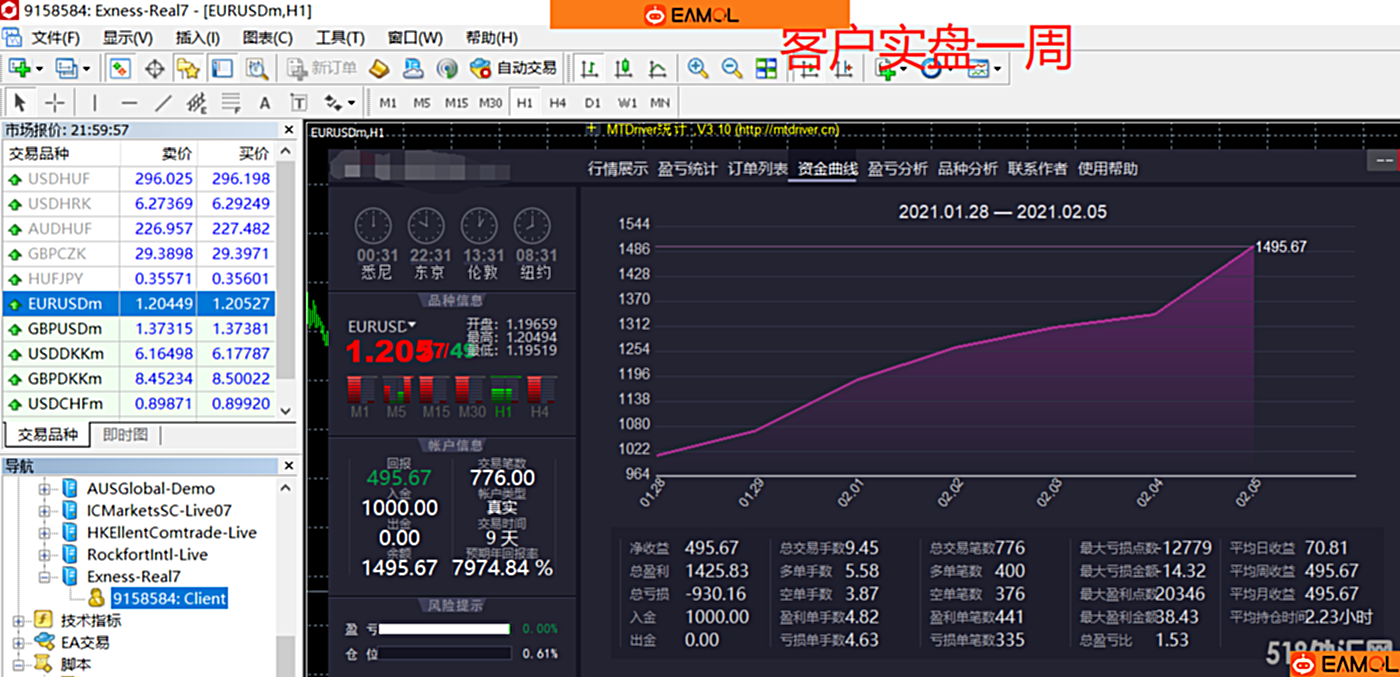Expand the RockfortIntl-Live tree node
The height and width of the screenshot is (677, 1400).
tap(44, 554)
